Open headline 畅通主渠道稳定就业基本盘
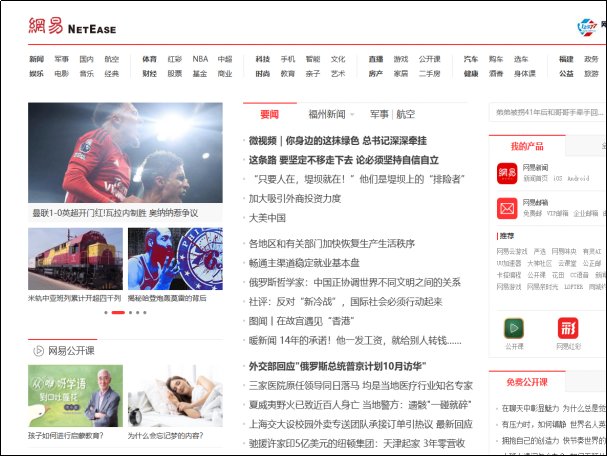607x456 pixels. [304, 263]
